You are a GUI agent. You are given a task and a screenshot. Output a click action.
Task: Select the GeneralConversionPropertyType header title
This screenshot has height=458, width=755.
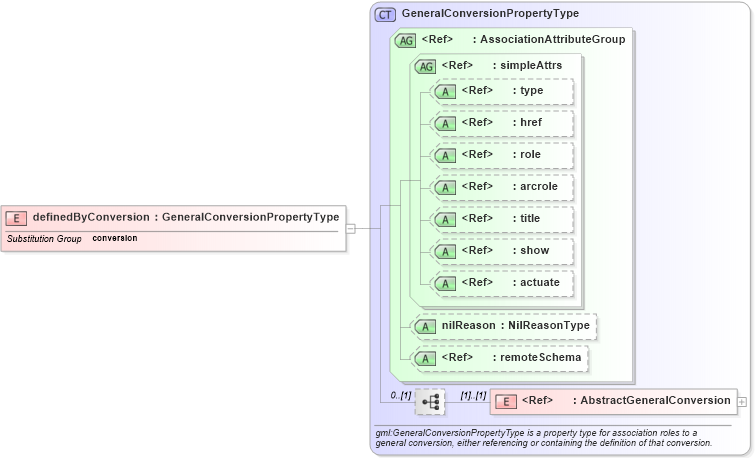point(490,13)
